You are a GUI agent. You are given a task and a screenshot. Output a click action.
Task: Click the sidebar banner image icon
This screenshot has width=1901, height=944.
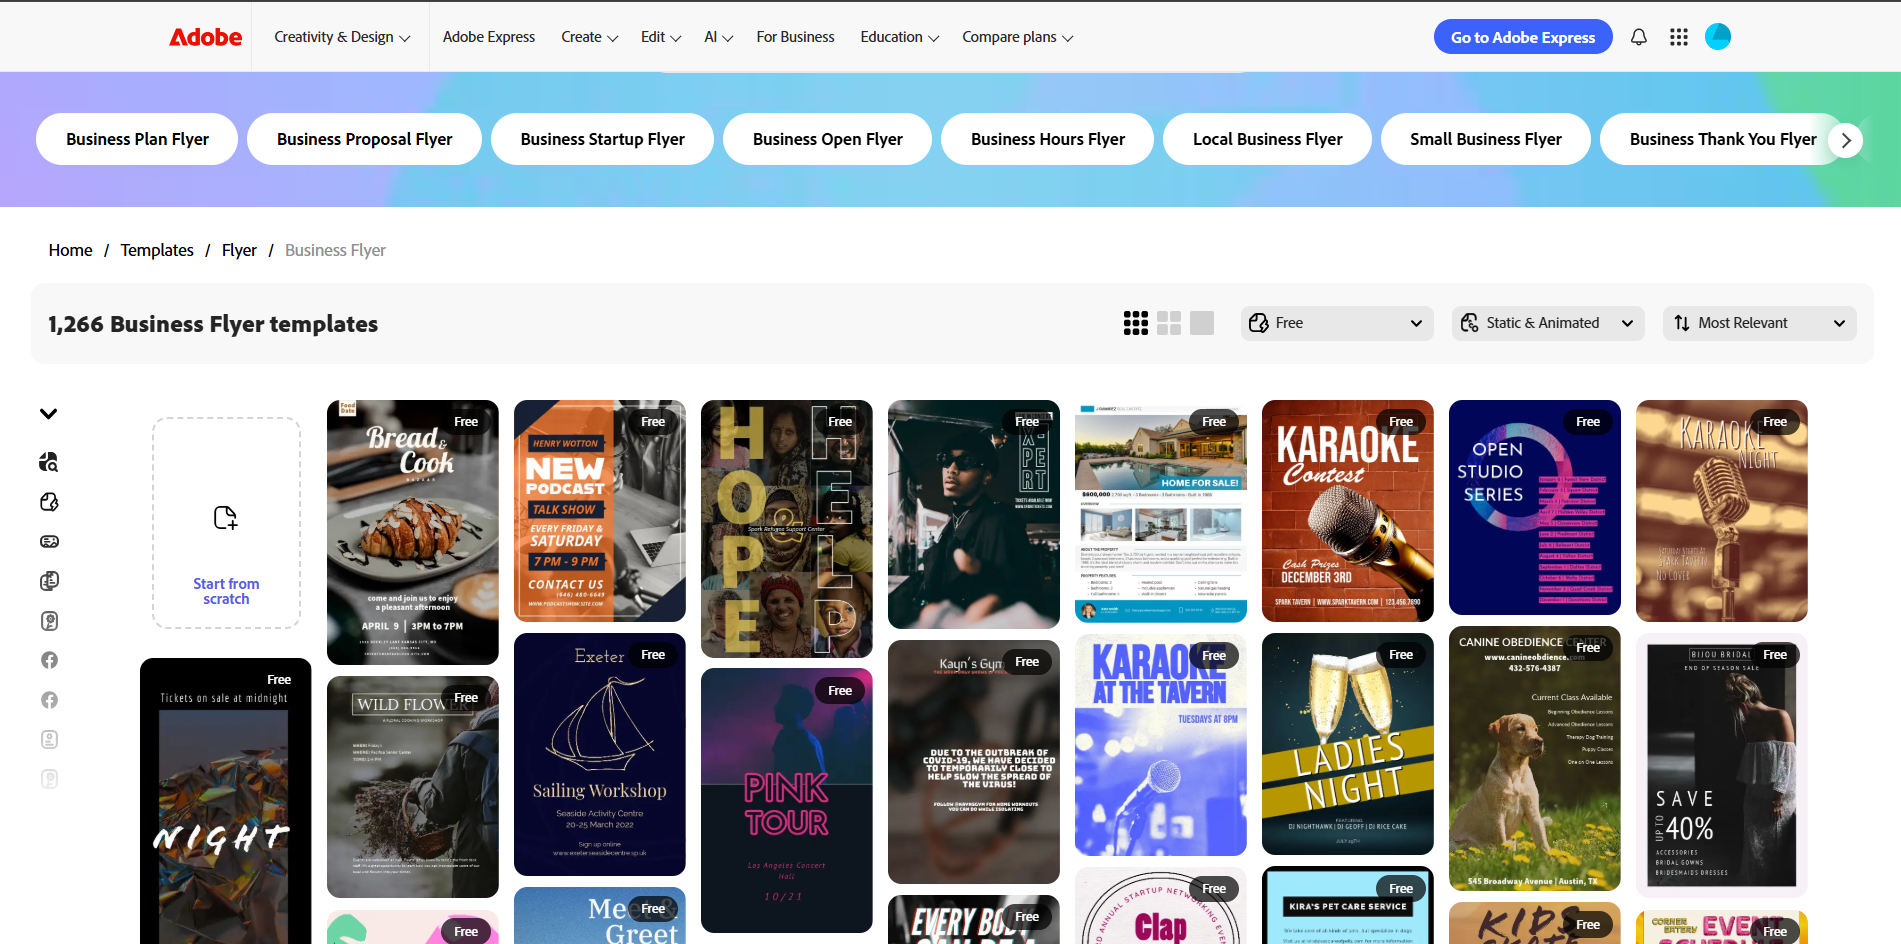[x=49, y=541]
